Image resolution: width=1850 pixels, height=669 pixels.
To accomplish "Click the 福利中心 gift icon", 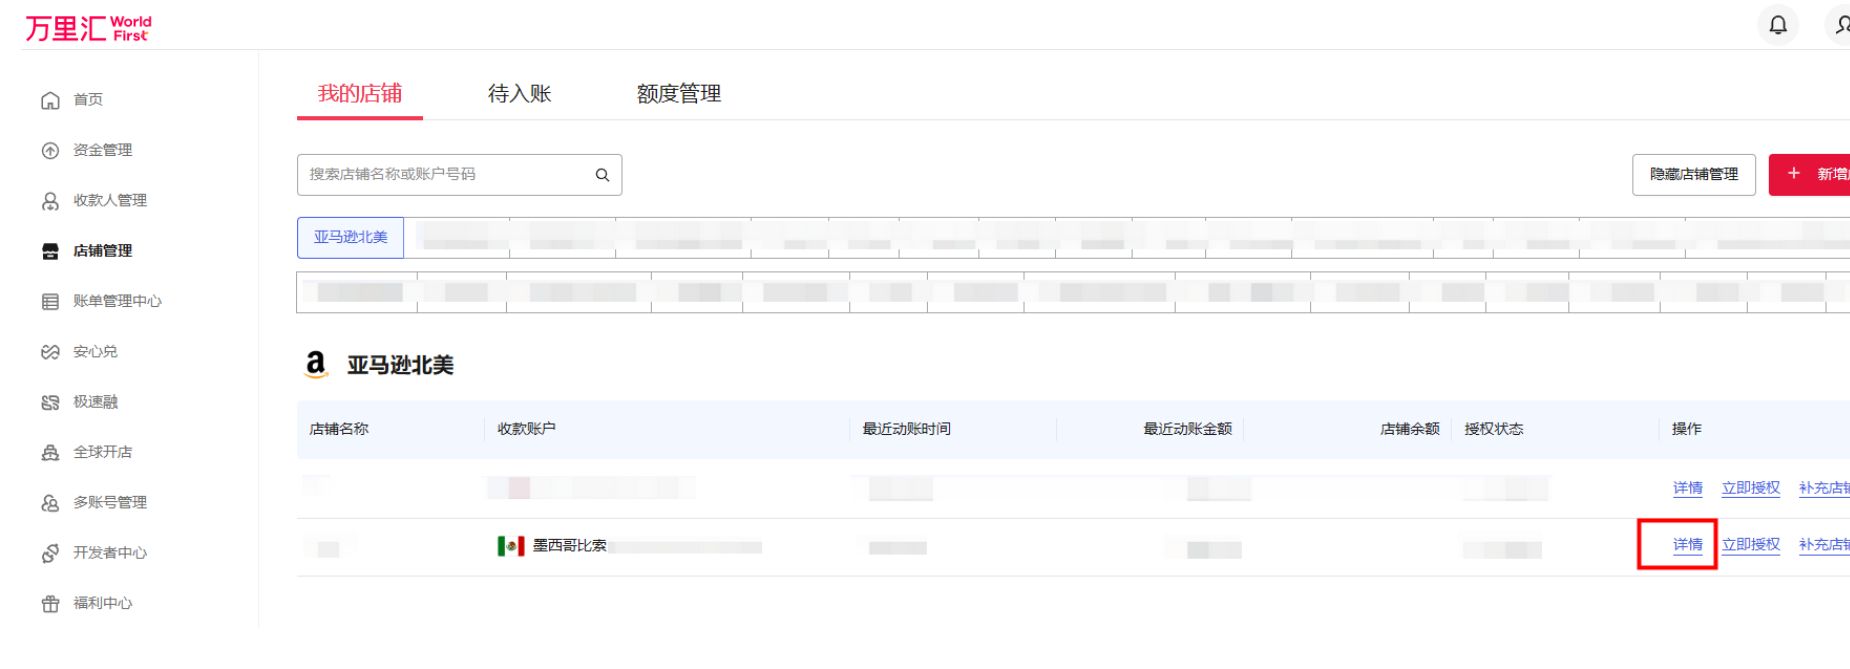I will [x=50, y=604].
